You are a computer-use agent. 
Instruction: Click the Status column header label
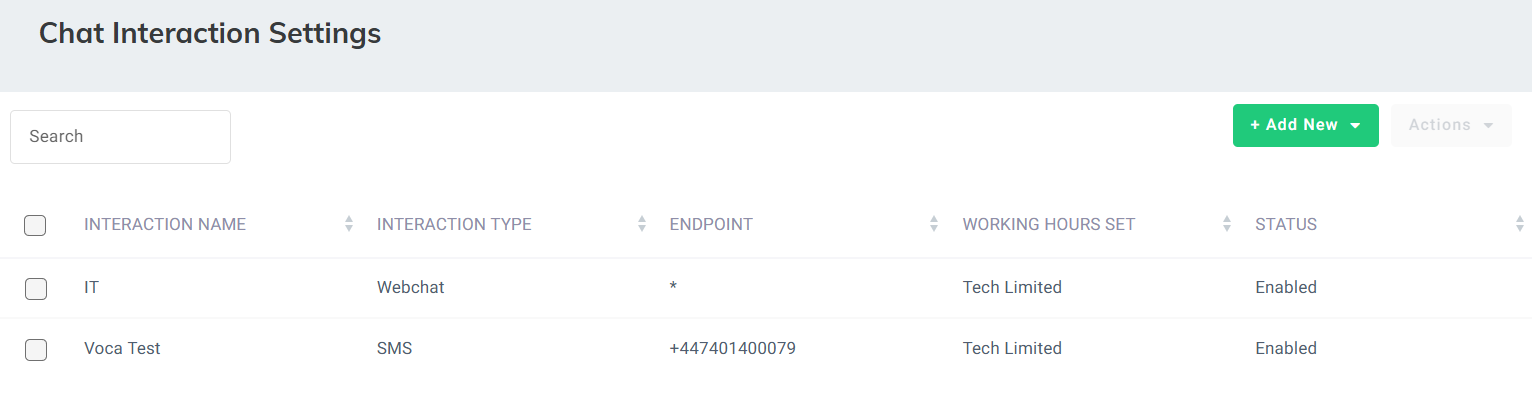click(1286, 224)
